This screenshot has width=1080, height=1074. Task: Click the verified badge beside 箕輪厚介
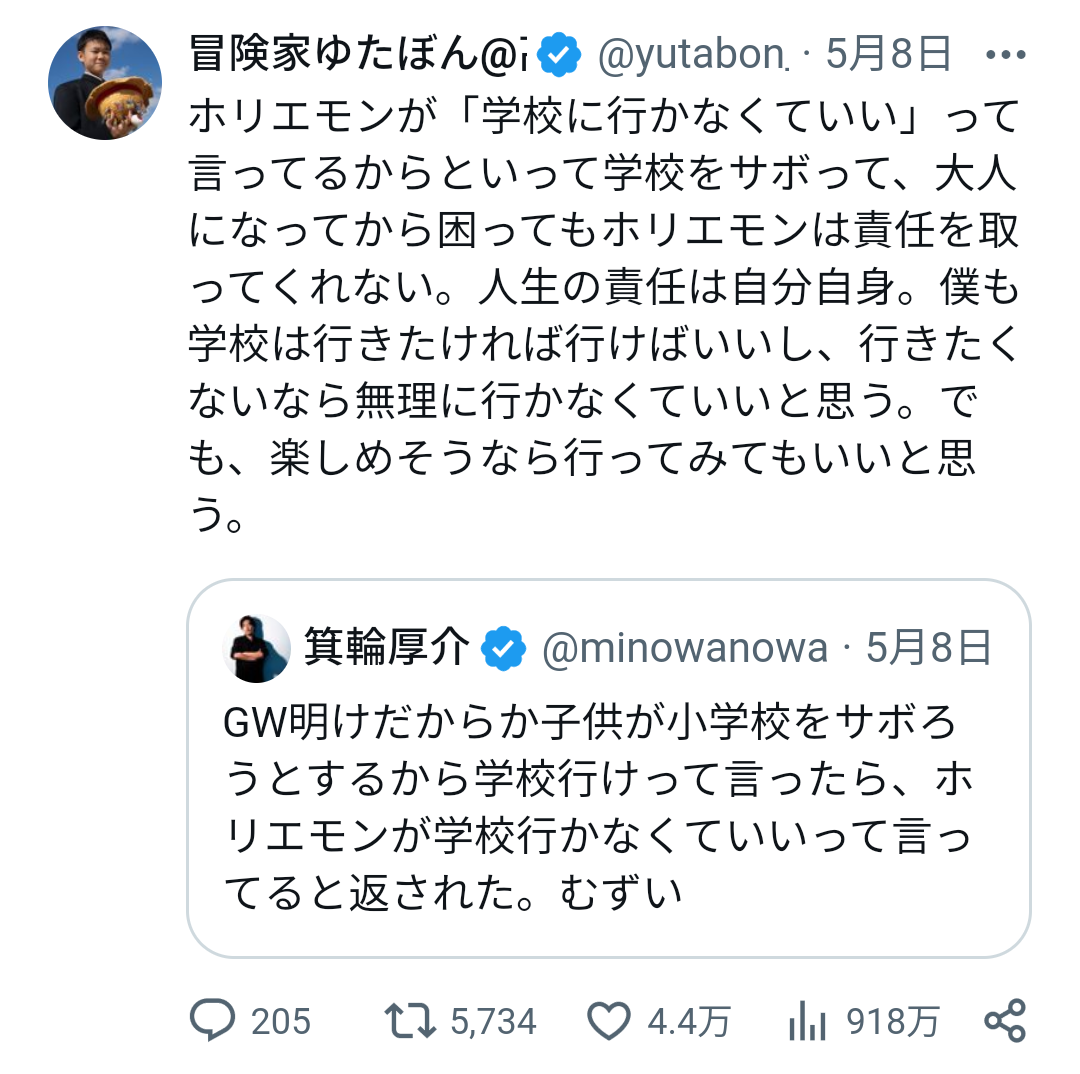tap(504, 649)
